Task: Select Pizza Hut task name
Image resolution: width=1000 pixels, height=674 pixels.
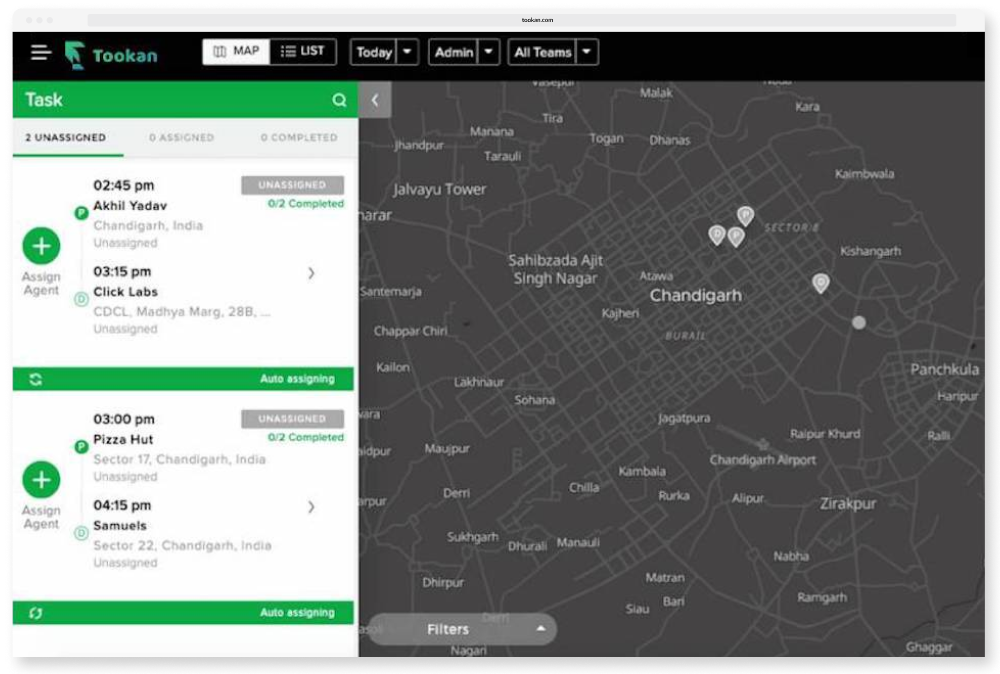Action: (123, 439)
